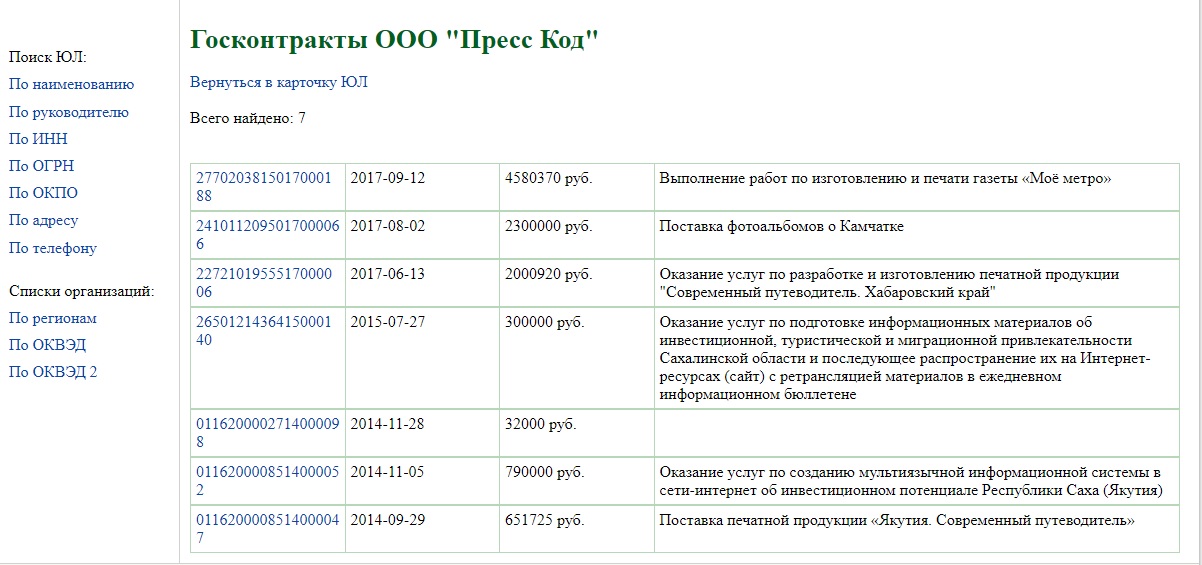Screen dimensions: 1202x565
Task: Open contract number 0116200008514000047
Action: pos(266,521)
